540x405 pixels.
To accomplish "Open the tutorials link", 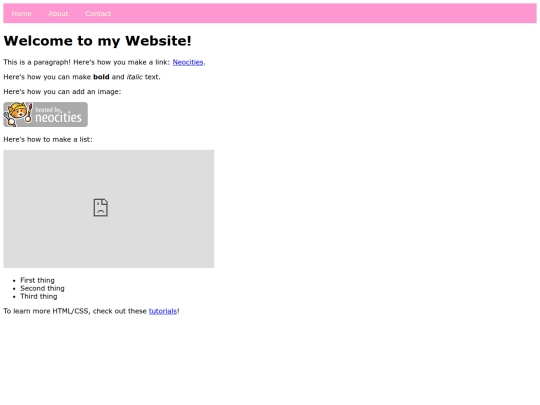I will pyautogui.click(x=163, y=311).
